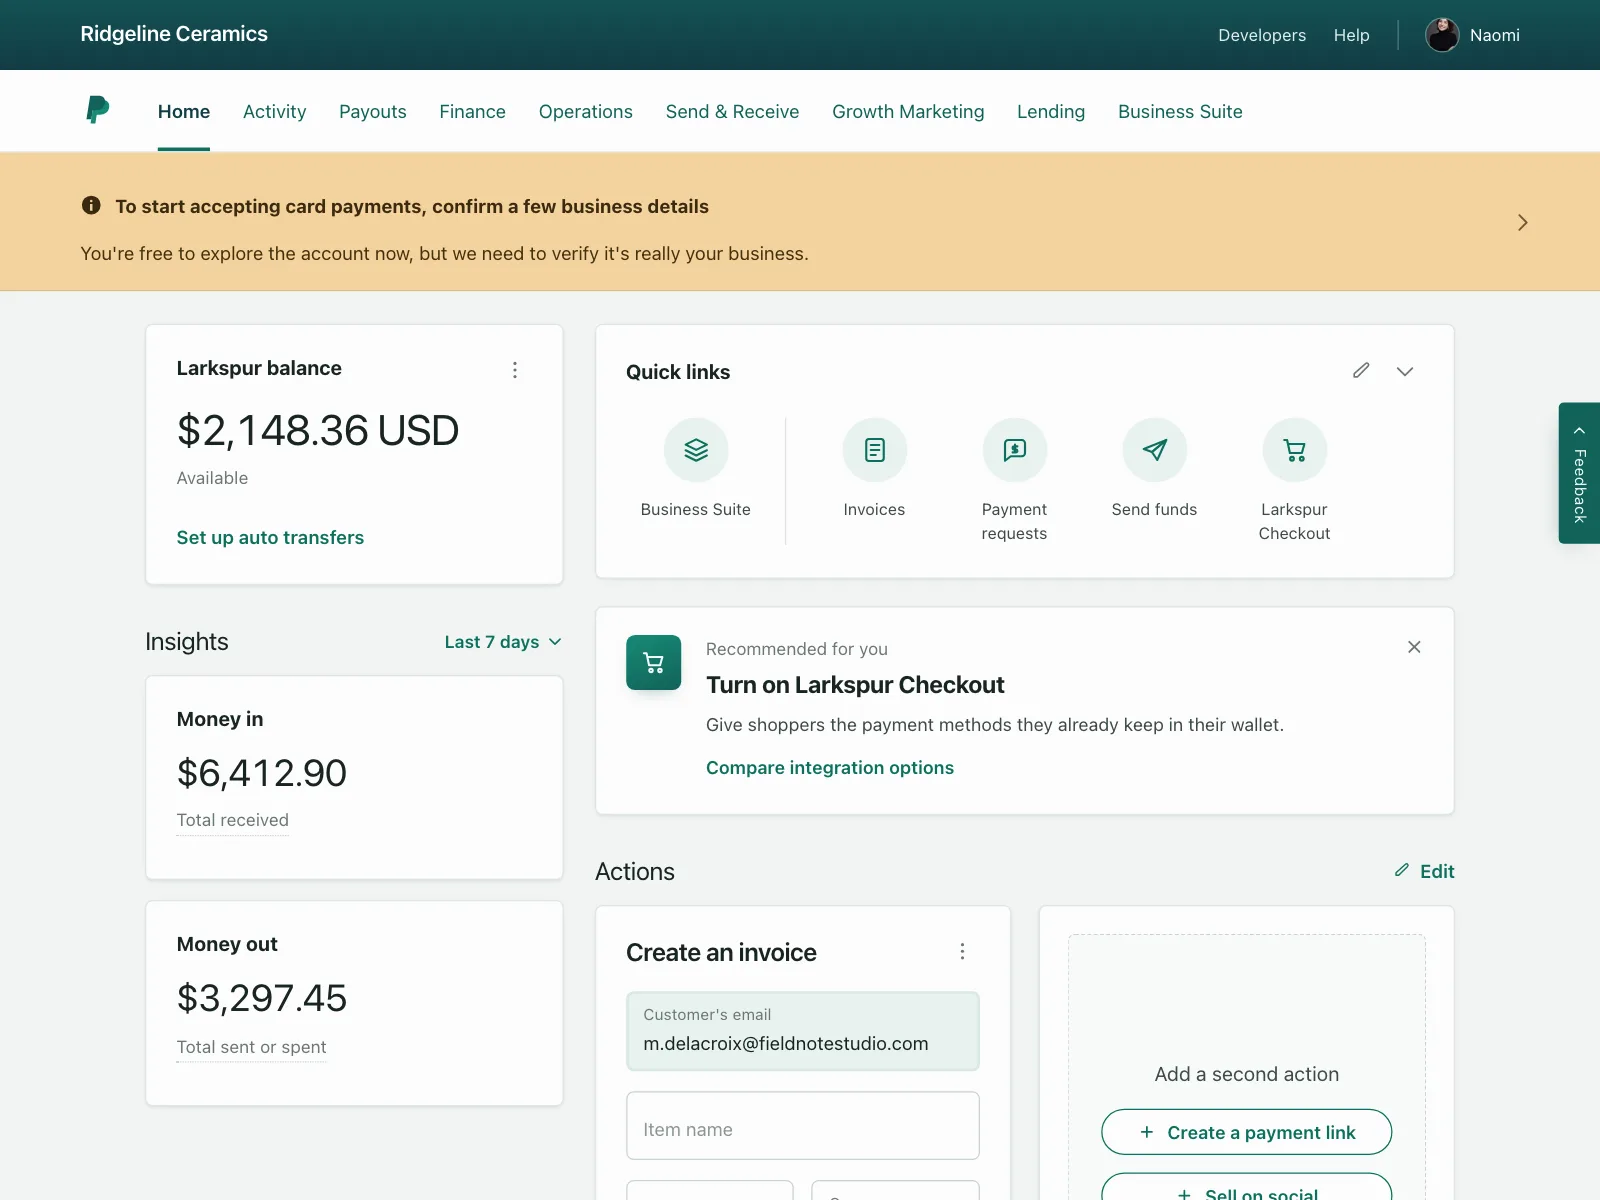Change the Last 7 days insights range
The width and height of the screenshot is (1600, 1200).
pyautogui.click(x=503, y=642)
